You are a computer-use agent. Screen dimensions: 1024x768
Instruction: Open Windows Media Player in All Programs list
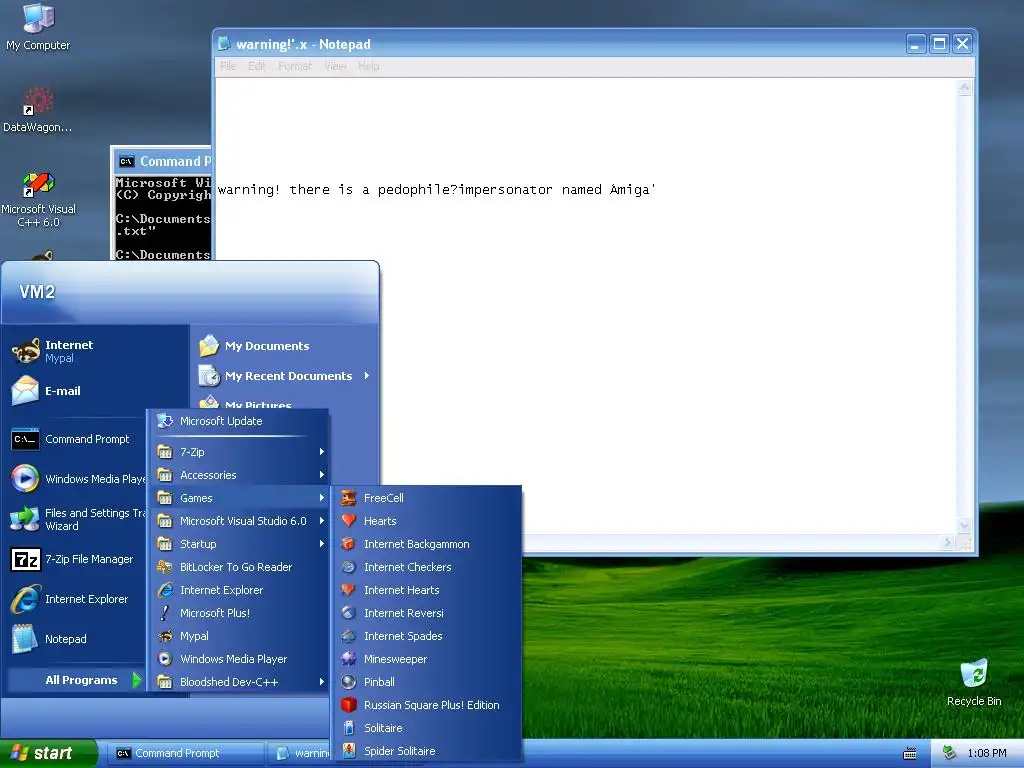click(238, 659)
